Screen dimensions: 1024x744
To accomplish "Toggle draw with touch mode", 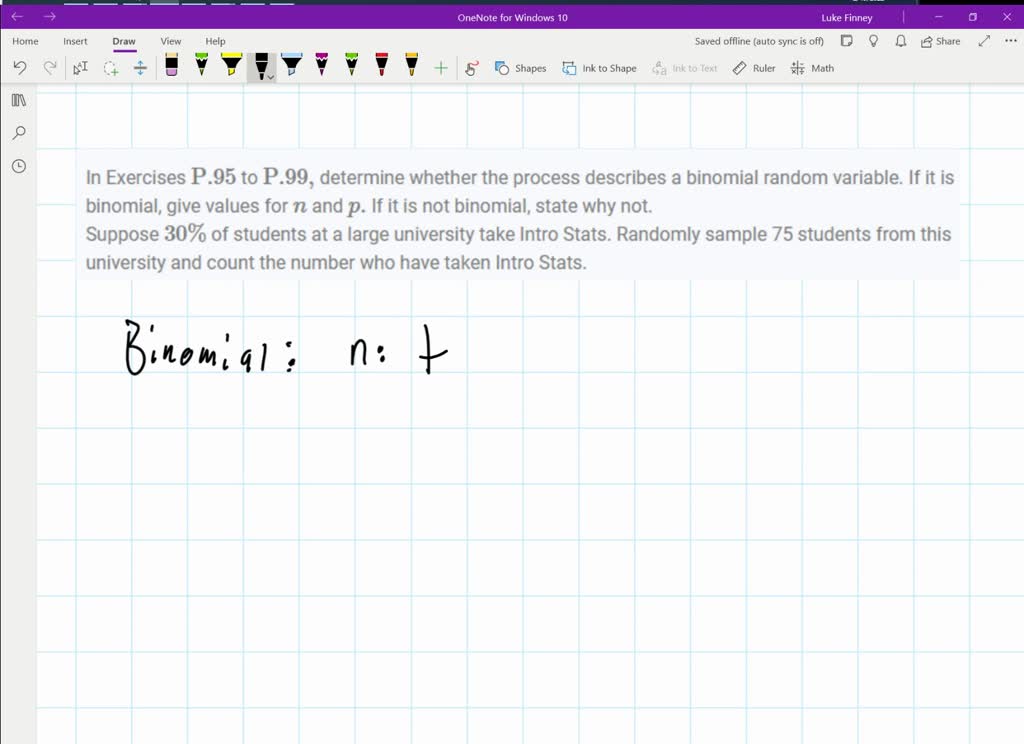I will tap(472, 67).
